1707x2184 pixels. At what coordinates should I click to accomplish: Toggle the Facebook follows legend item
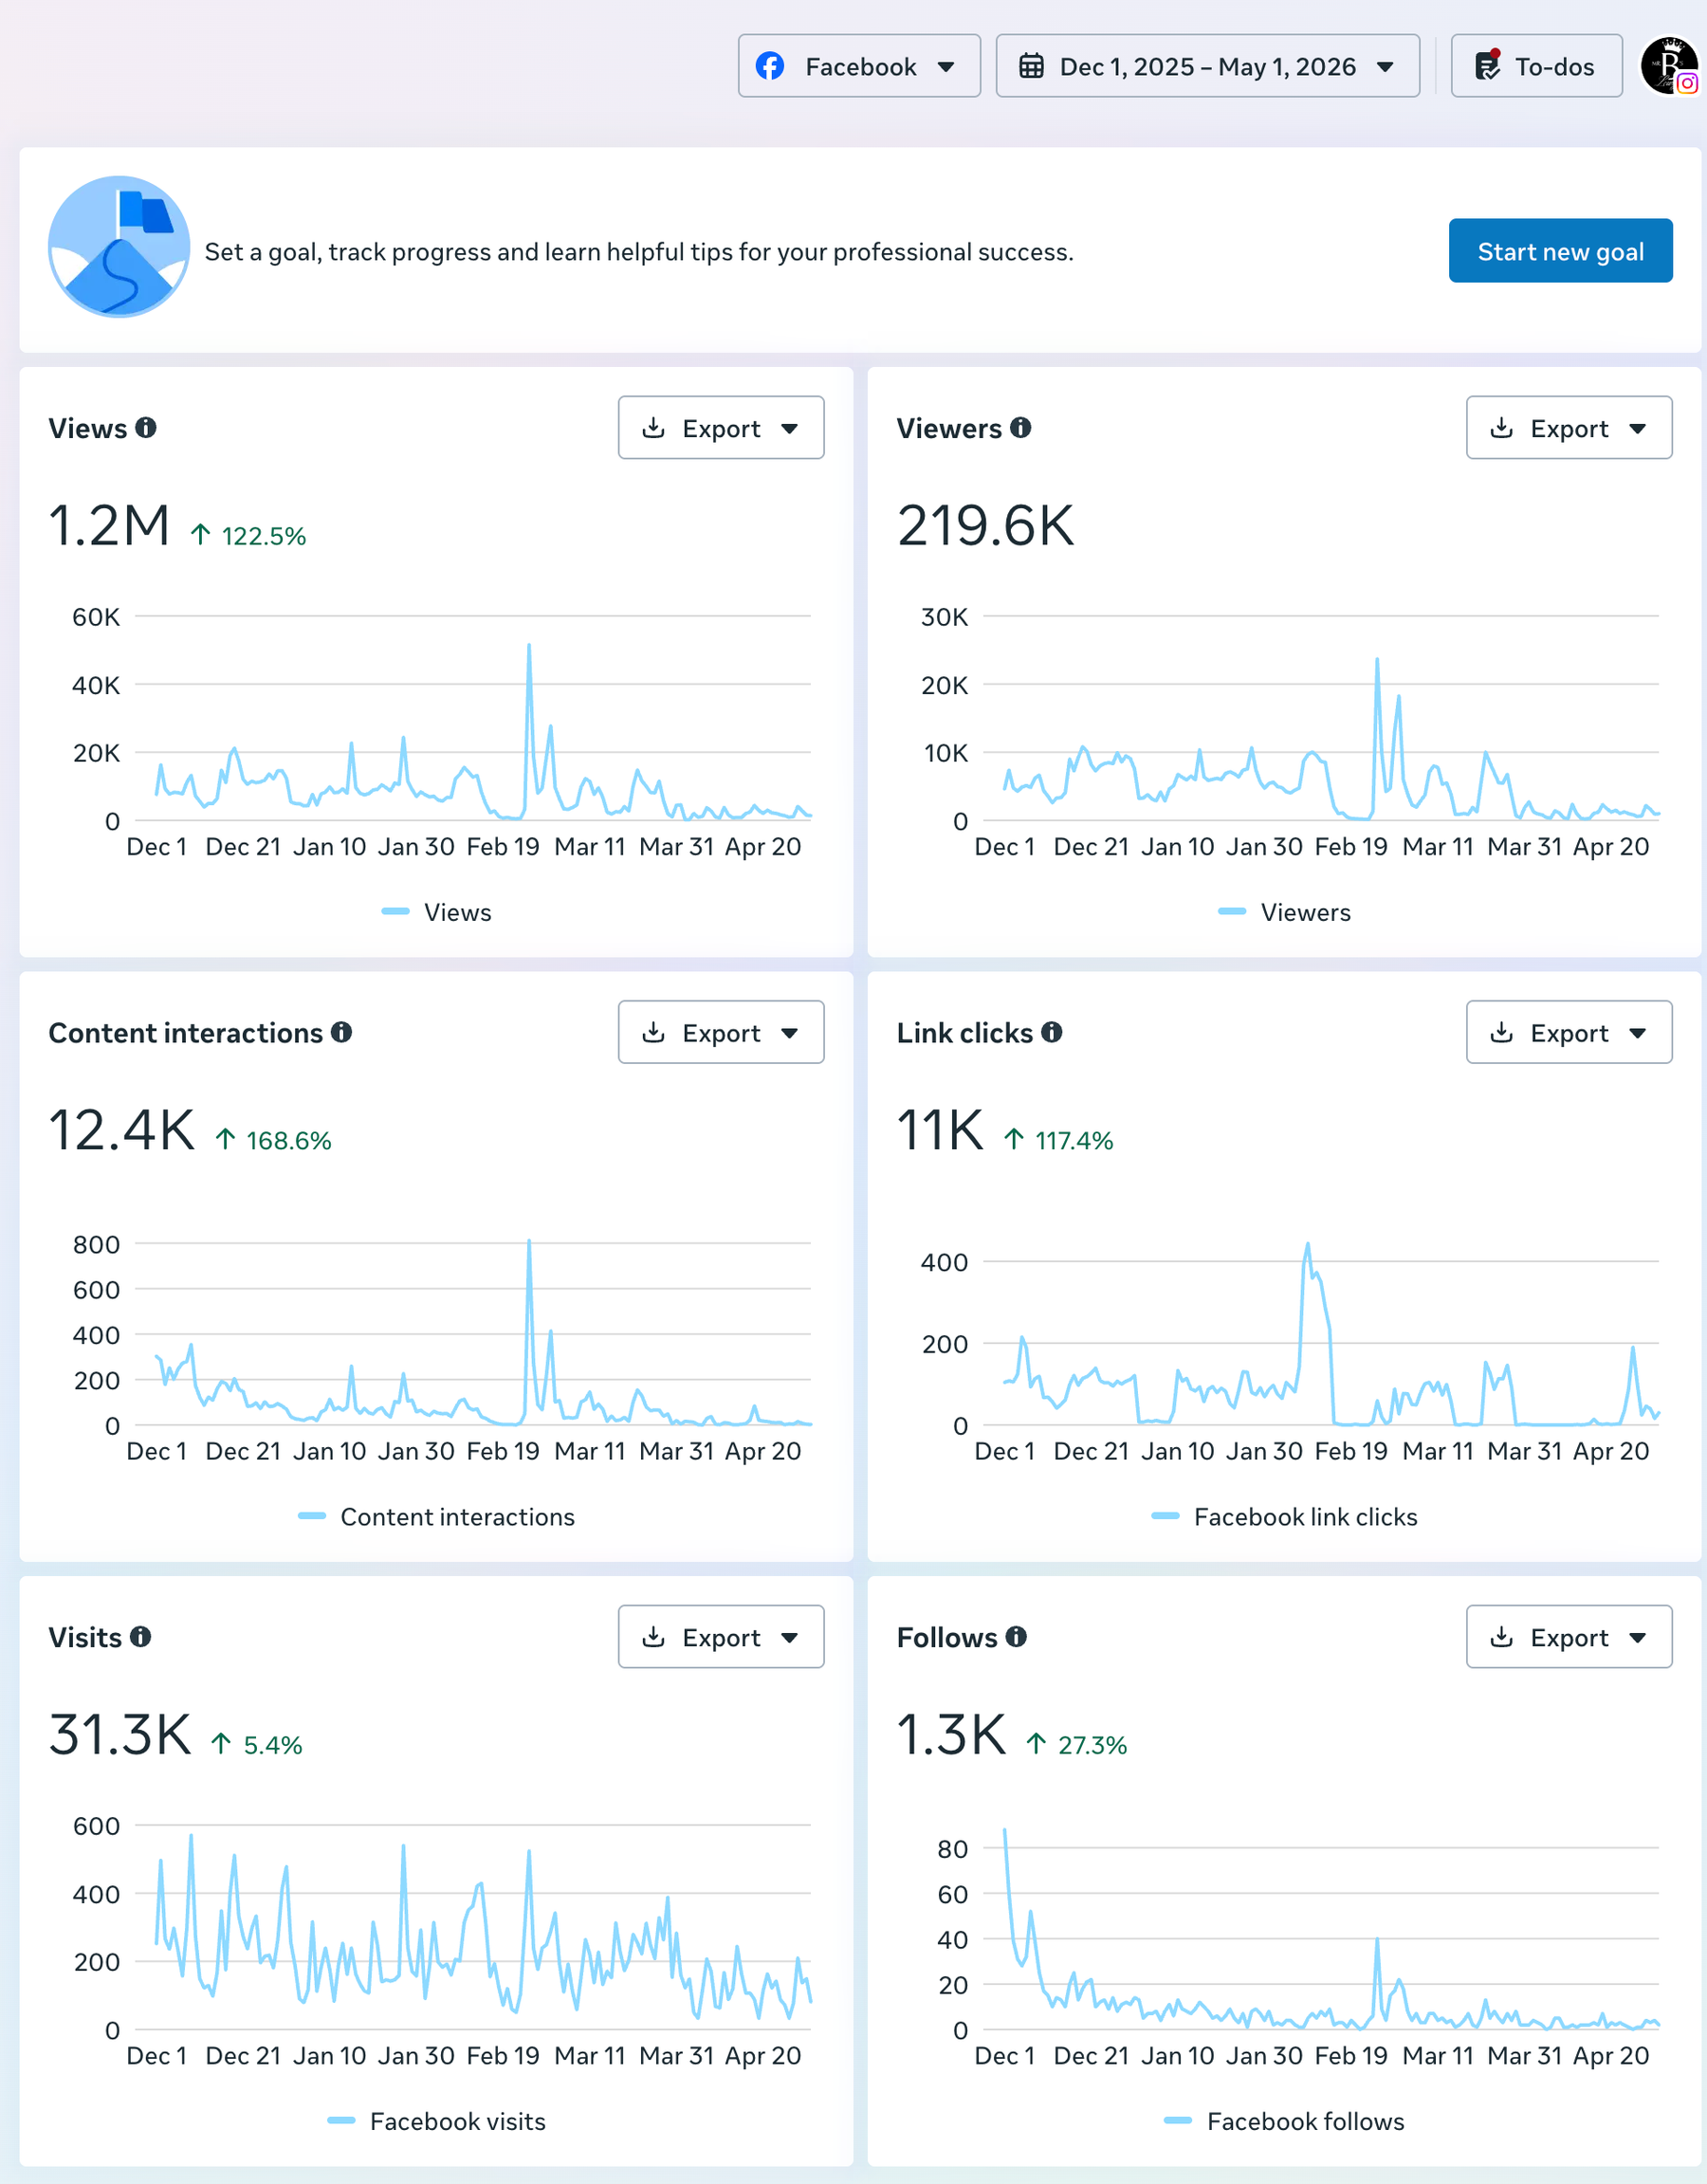point(1284,2121)
